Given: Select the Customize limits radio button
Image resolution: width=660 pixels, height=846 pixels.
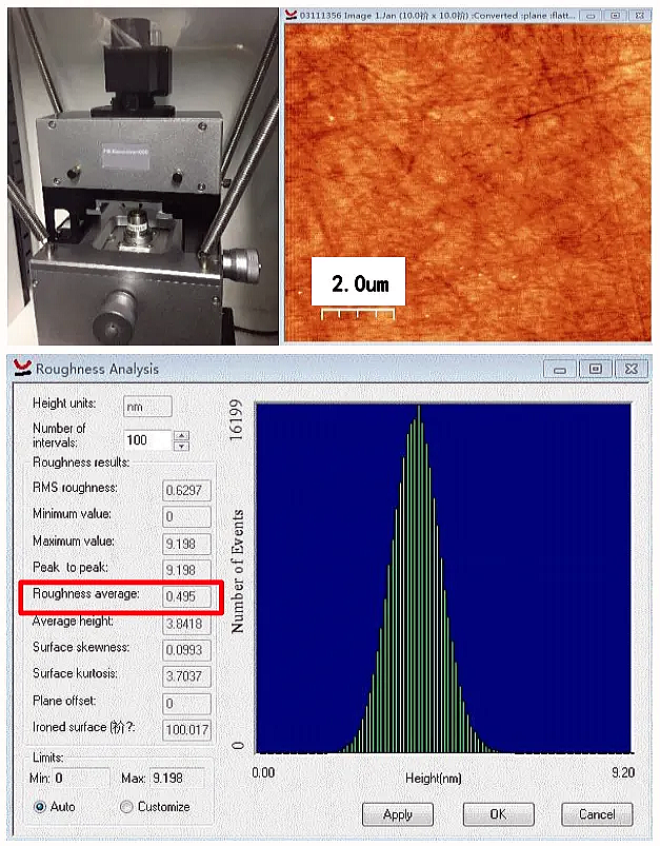Looking at the screenshot, I should click(x=126, y=806).
